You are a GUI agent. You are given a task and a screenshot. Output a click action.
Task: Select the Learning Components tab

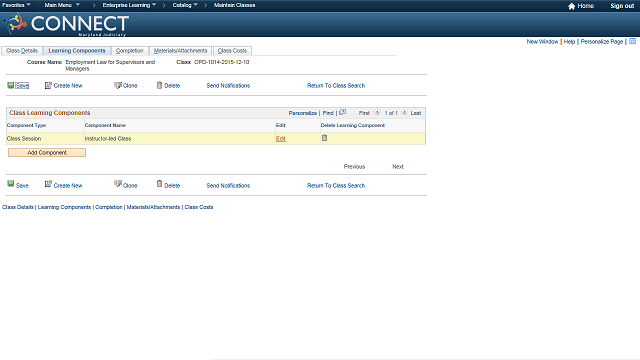[77, 51]
